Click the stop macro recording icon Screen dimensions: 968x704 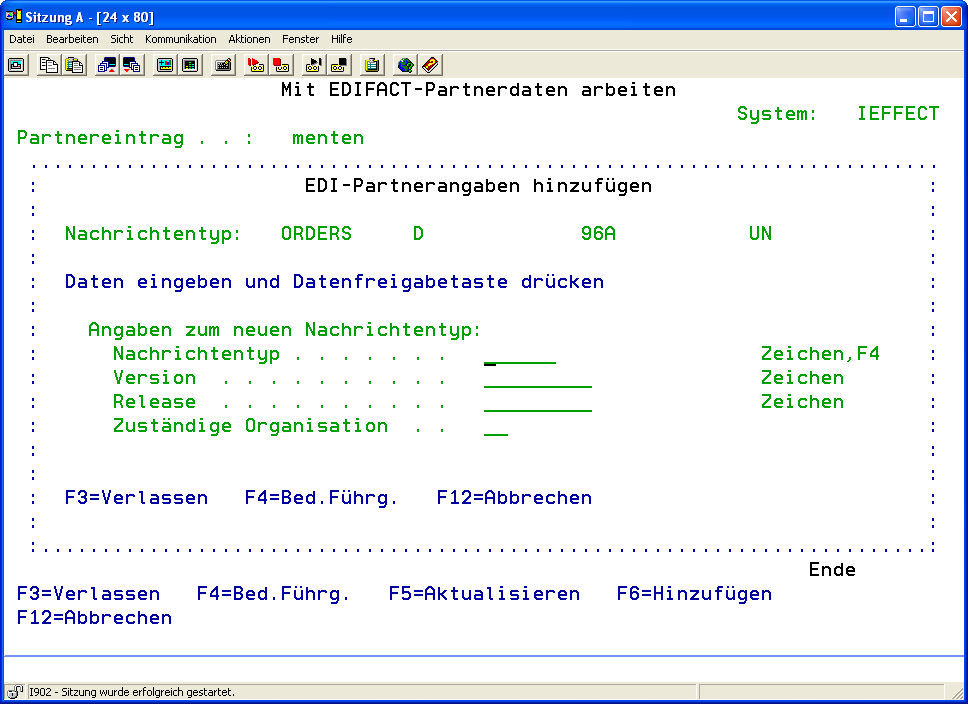pos(281,65)
